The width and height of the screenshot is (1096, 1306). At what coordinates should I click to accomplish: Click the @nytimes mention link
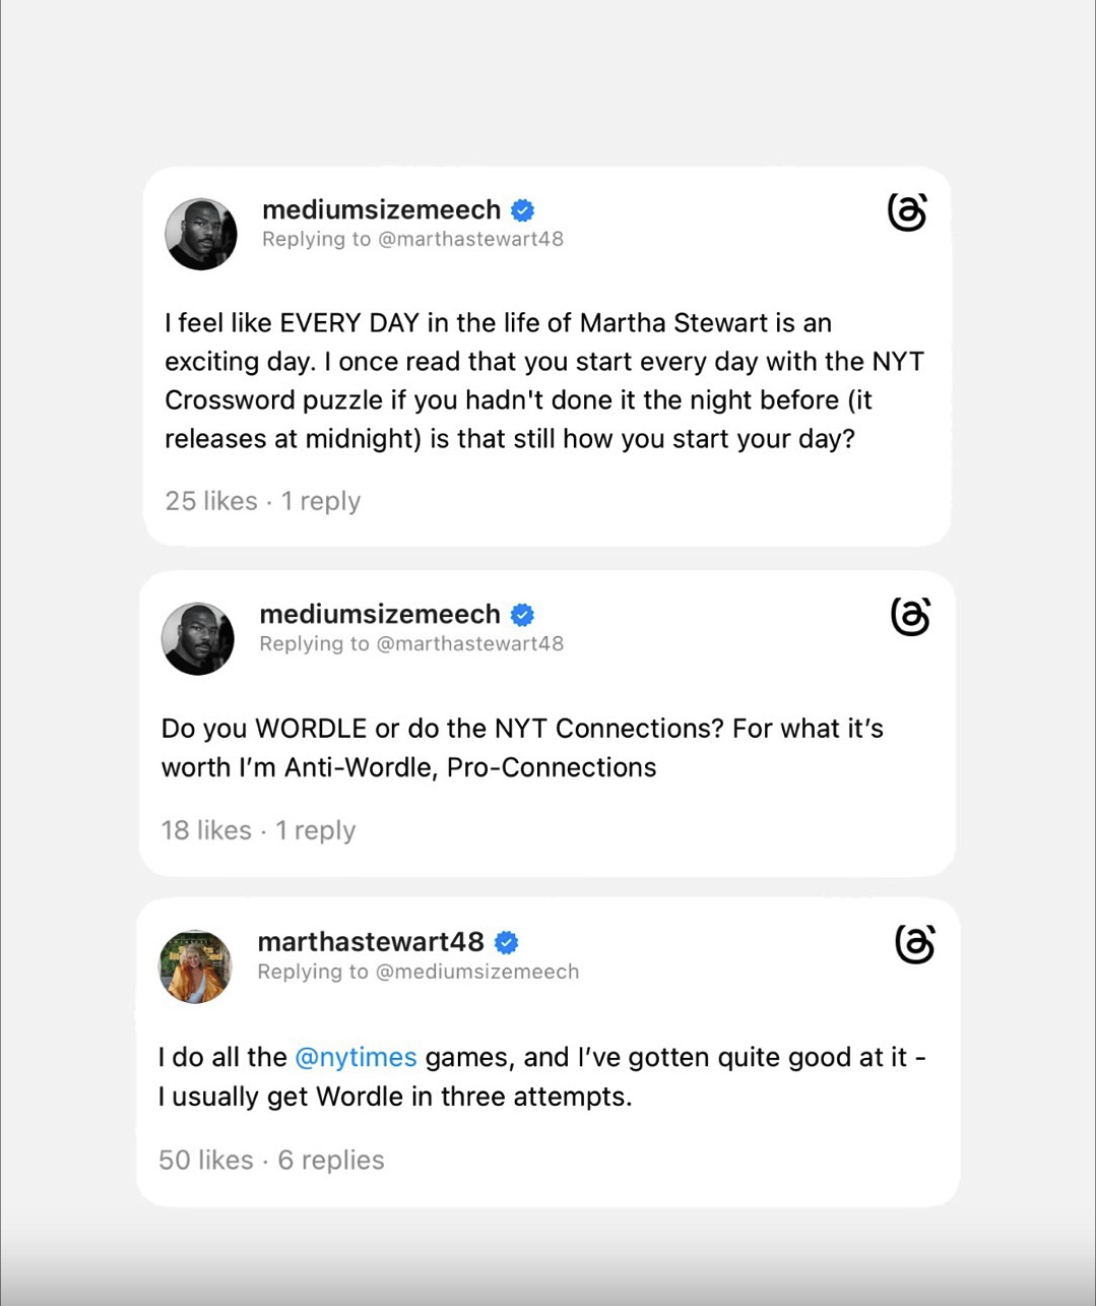coord(356,1057)
